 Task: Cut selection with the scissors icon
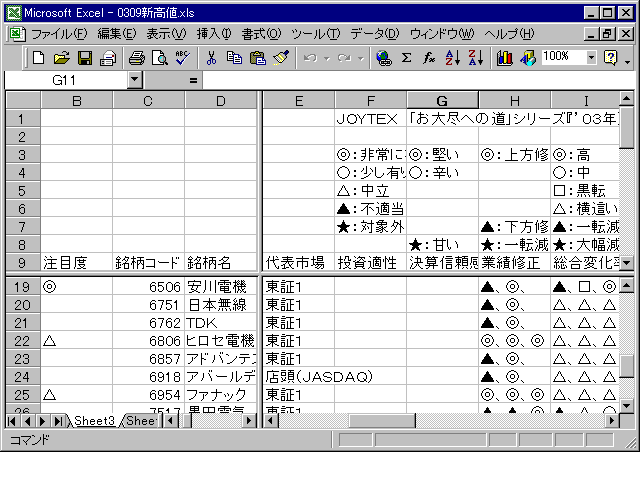click(211, 58)
